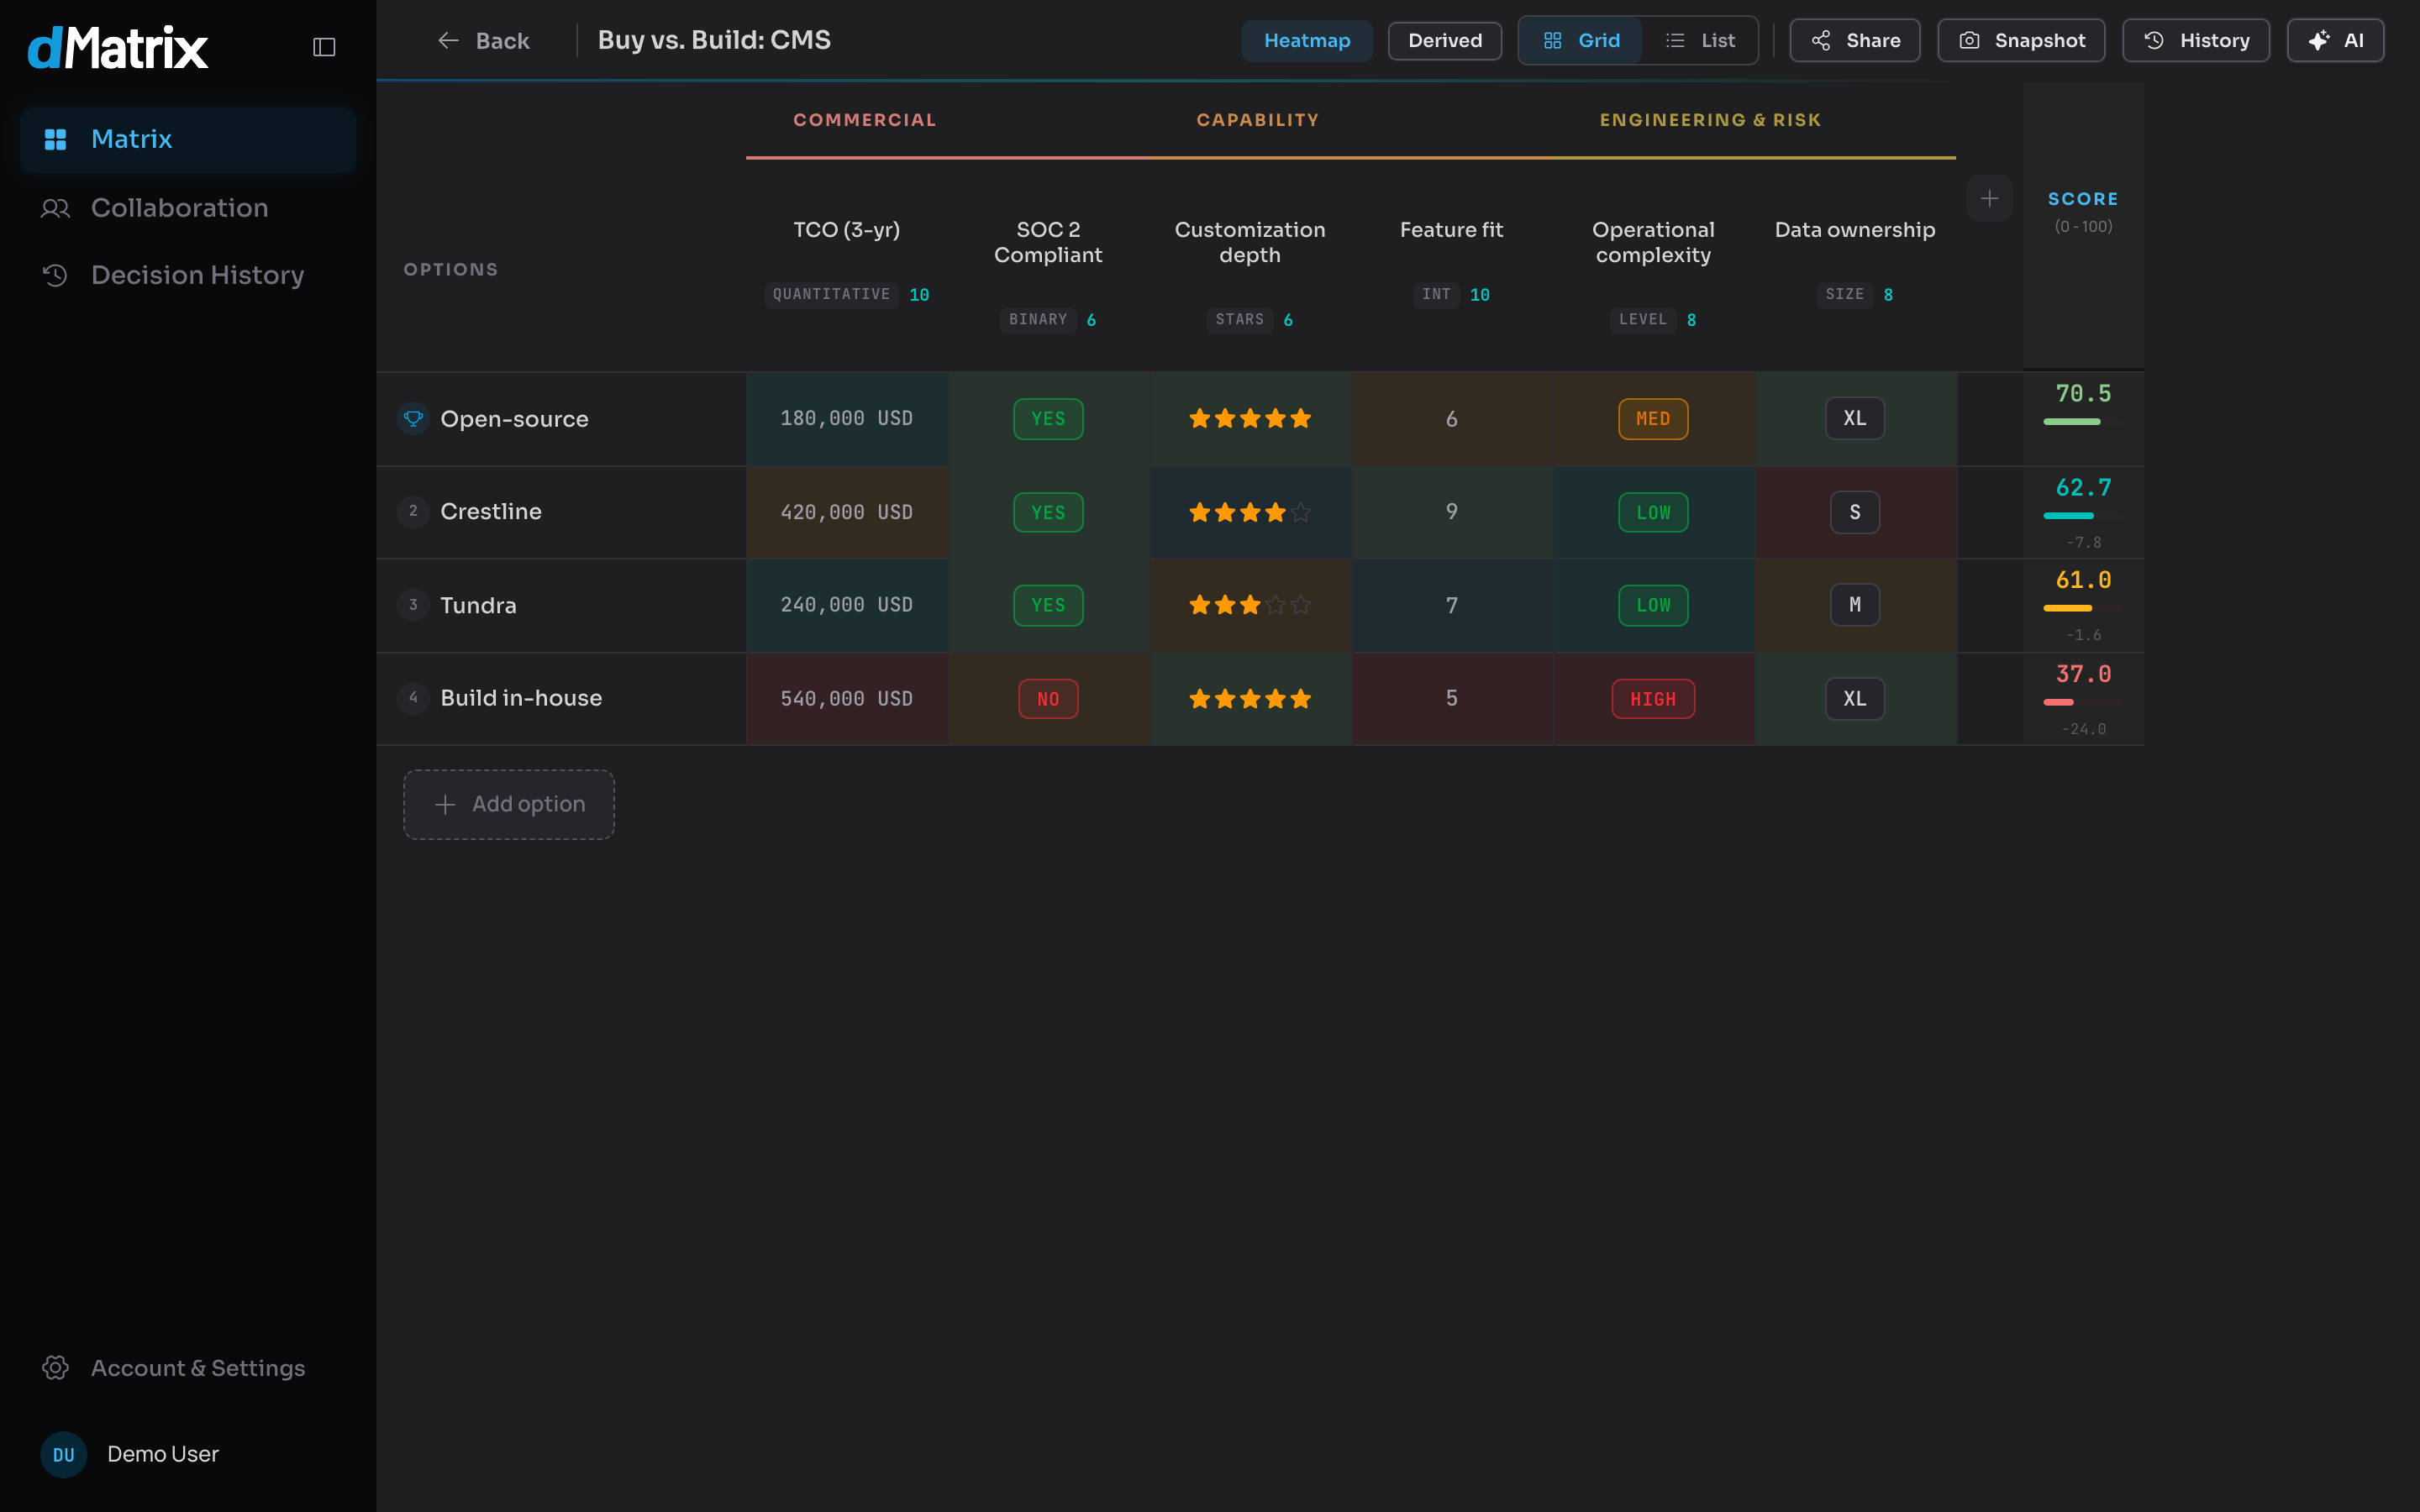Open the AI assistant
The width and height of the screenshot is (2420, 1512).
pyautogui.click(x=2335, y=41)
